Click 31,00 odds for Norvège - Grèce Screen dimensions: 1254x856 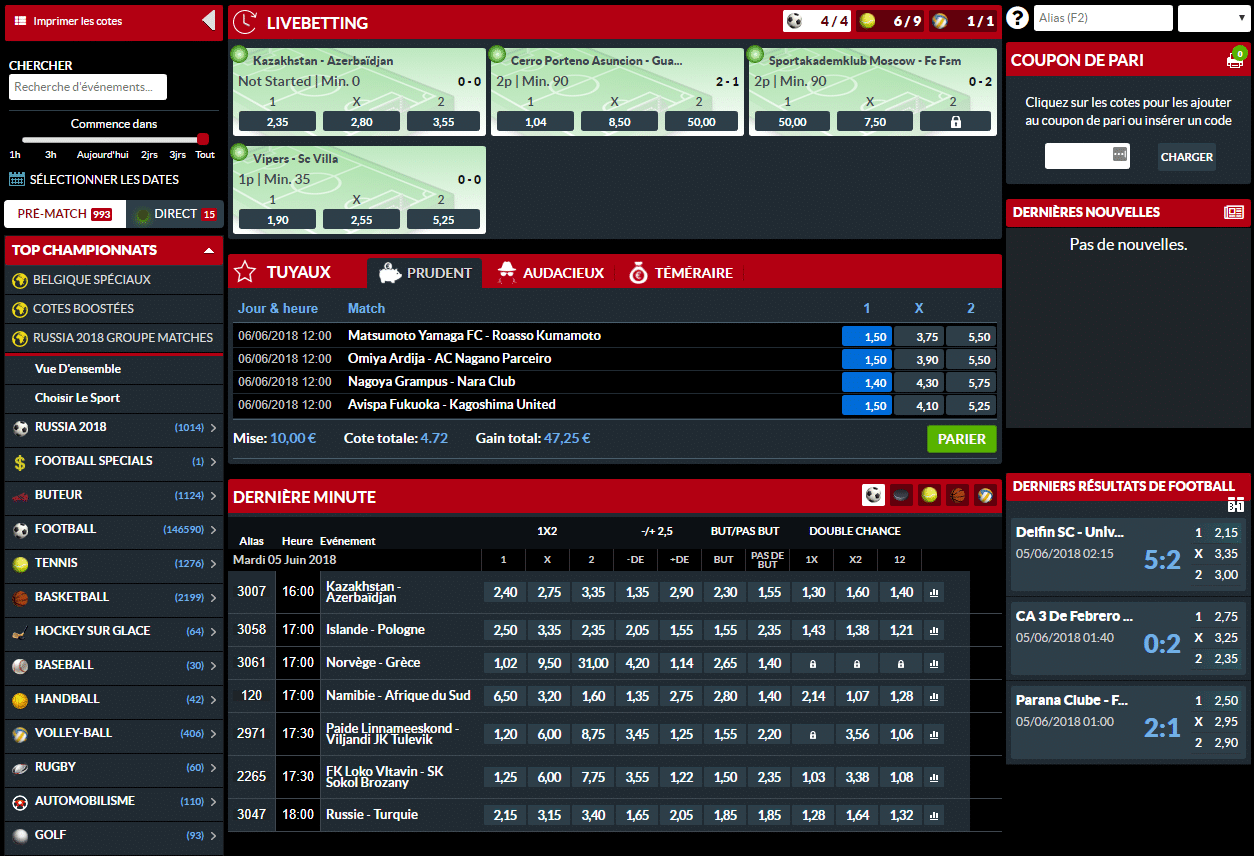tap(593, 663)
